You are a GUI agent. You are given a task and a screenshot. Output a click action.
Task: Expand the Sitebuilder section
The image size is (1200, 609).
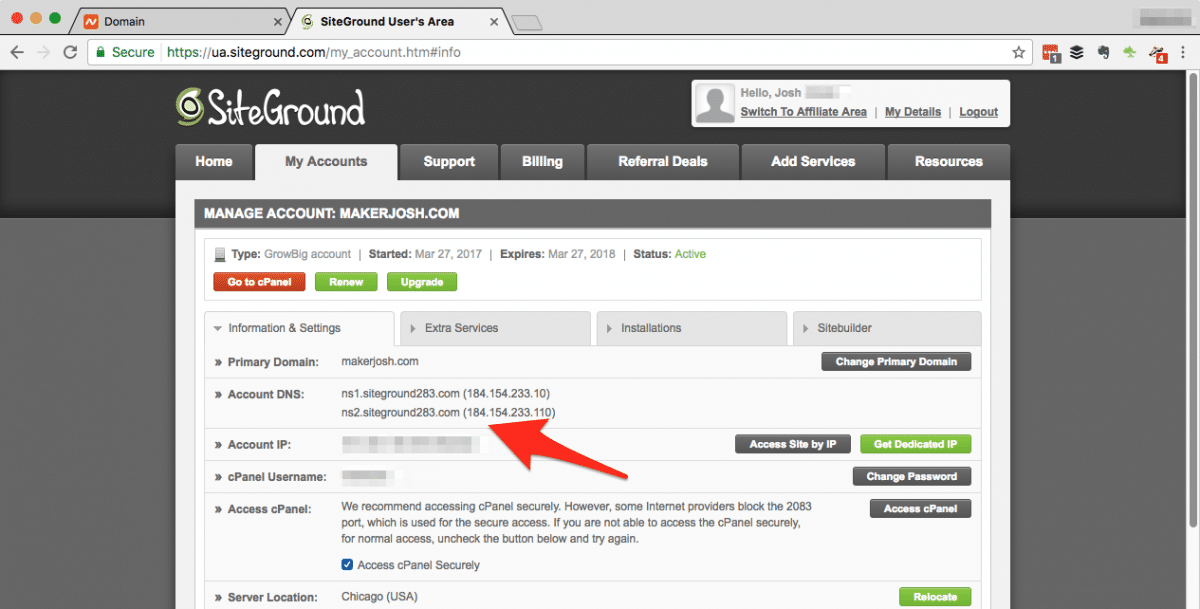pyautogui.click(x=887, y=328)
